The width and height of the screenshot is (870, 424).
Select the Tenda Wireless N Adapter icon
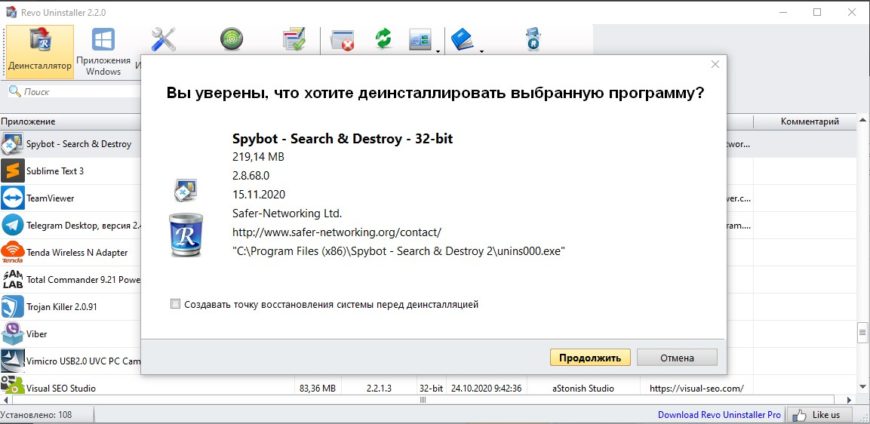coord(12,252)
